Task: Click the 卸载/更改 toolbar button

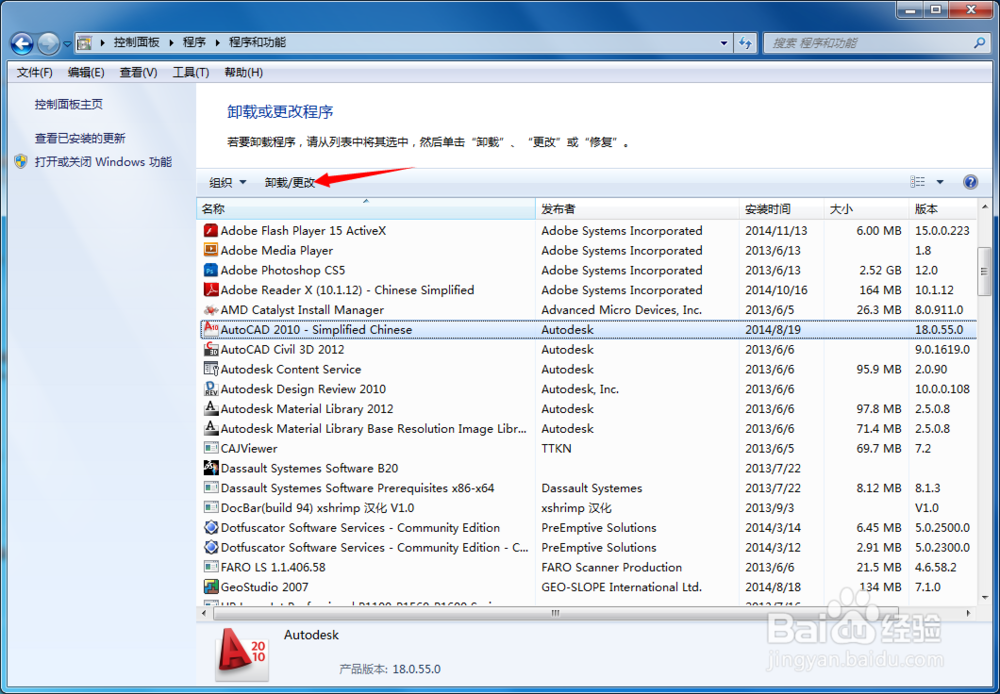Action: (x=290, y=182)
